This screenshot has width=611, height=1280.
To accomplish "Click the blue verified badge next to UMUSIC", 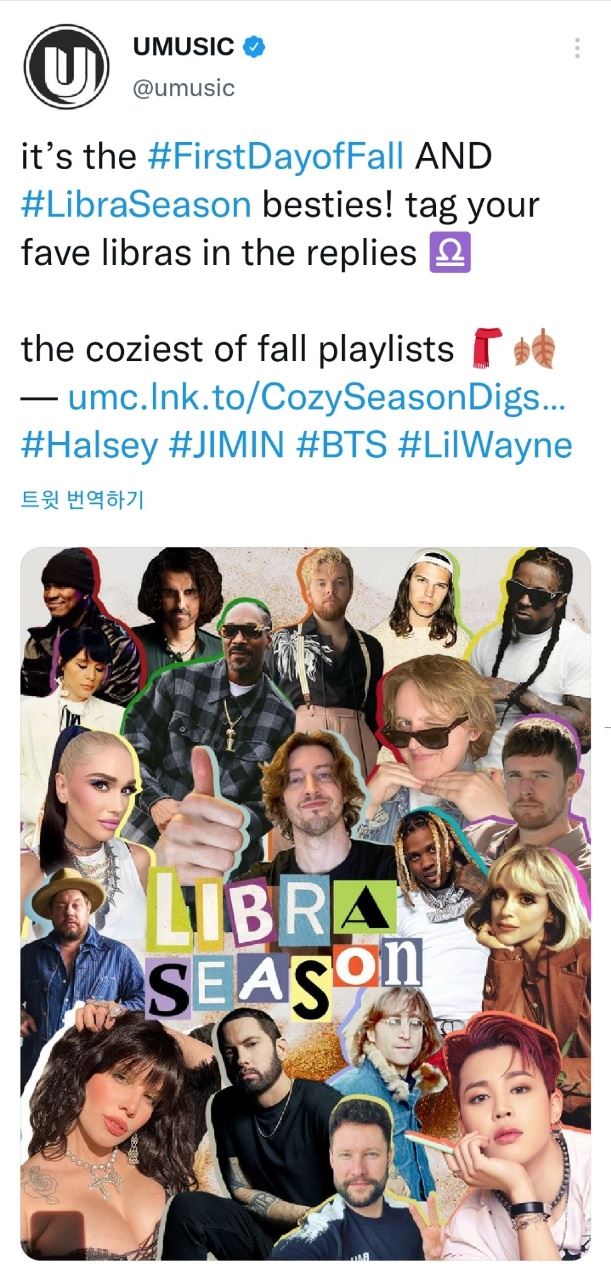I will (x=257, y=46).
